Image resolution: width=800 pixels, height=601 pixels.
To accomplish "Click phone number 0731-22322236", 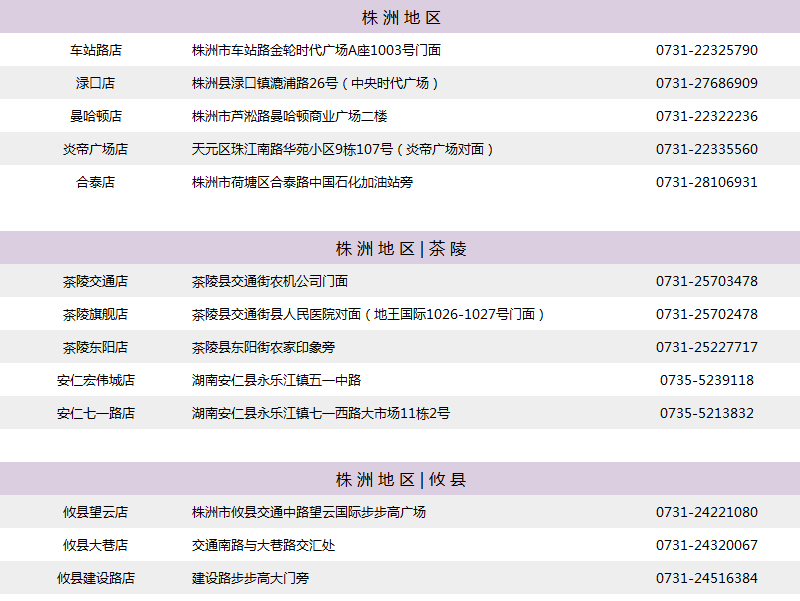I will [x=706, y=116].
